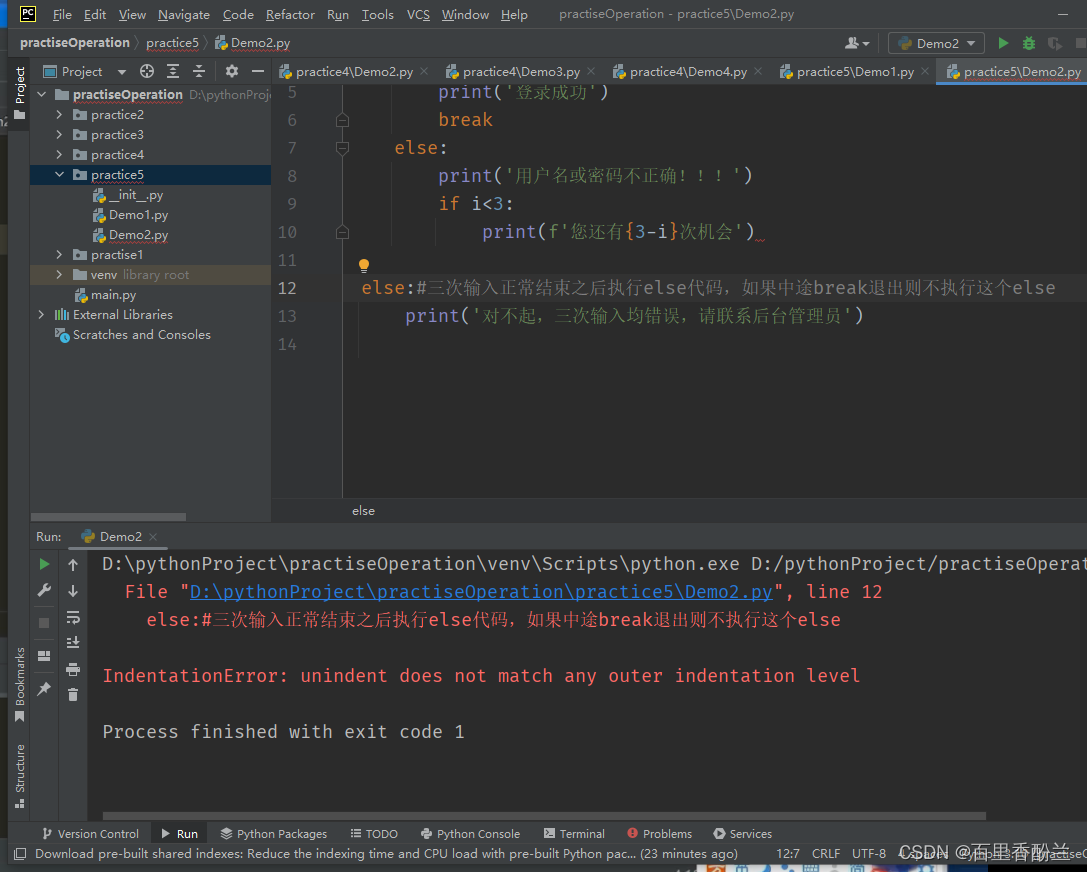Click the Project panel horizontal scrollbar
The height and width of the screenshot is (872, 1087).
[108, 517]
